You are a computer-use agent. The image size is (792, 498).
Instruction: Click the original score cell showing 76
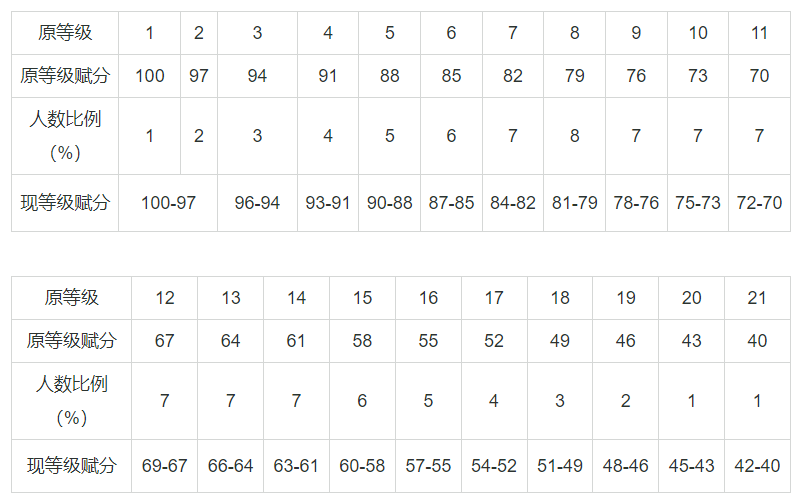[636, 76]
